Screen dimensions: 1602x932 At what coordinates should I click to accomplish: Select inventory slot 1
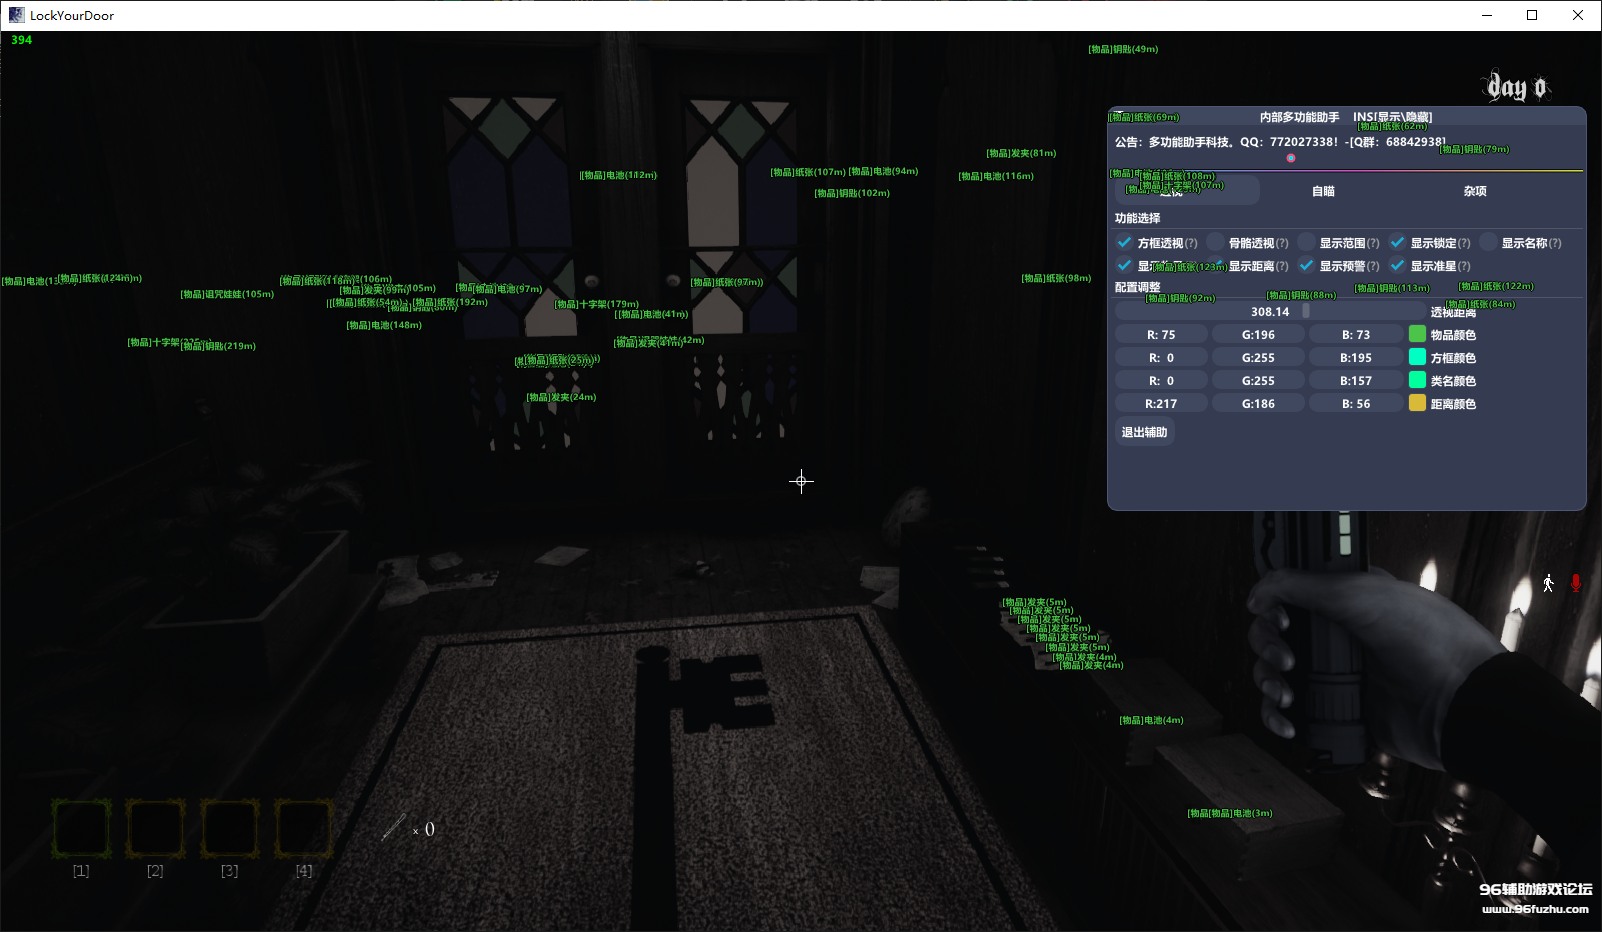pyautogui.click(x=81, y=828)
